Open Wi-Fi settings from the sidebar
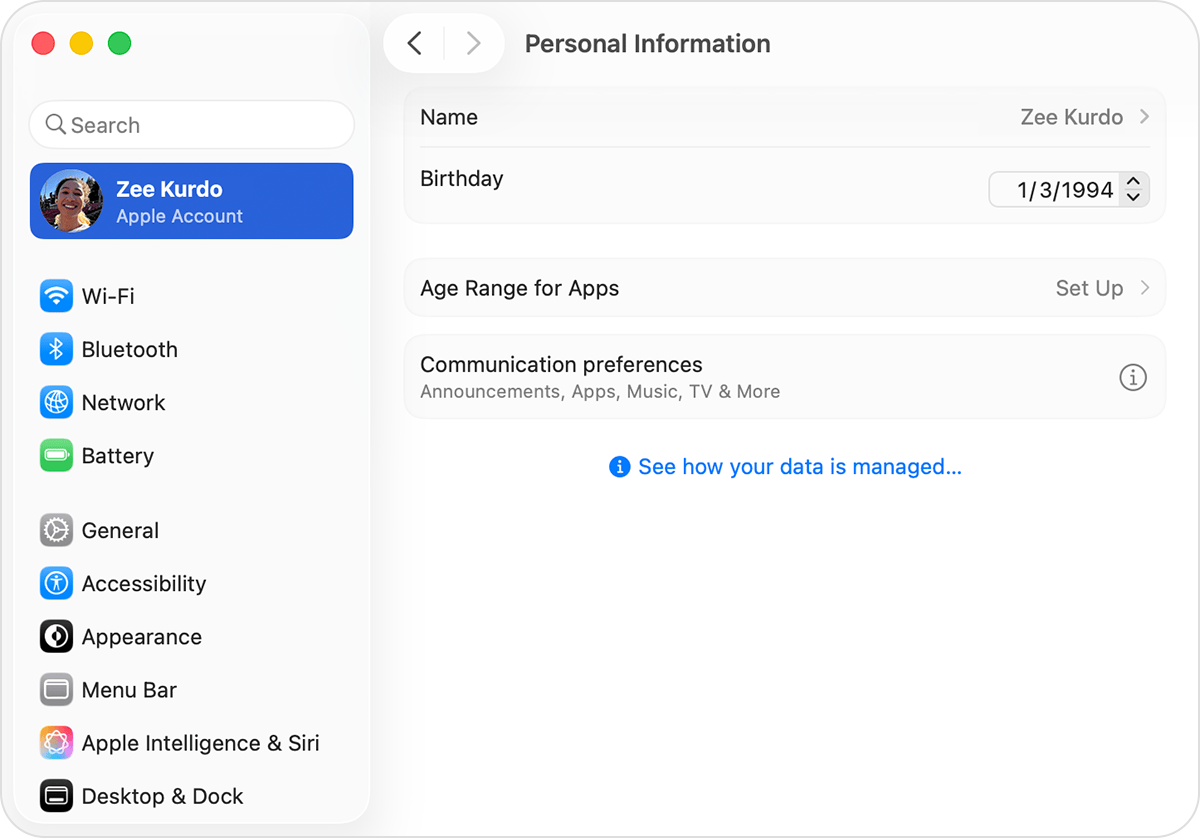Image resolution: width=1200 pixels, height=838 pixels. coord(109,296)
